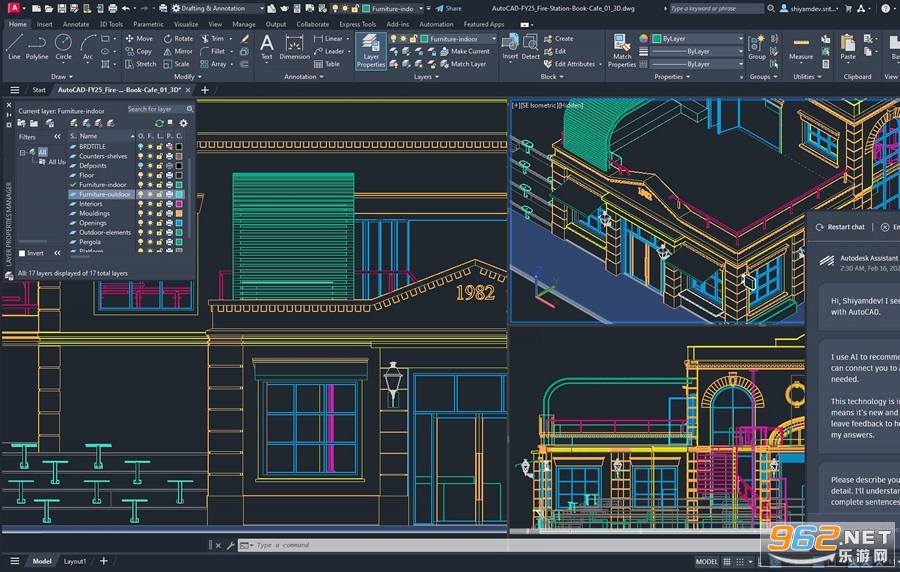Expand the Annotation panel

click(303, 76)
